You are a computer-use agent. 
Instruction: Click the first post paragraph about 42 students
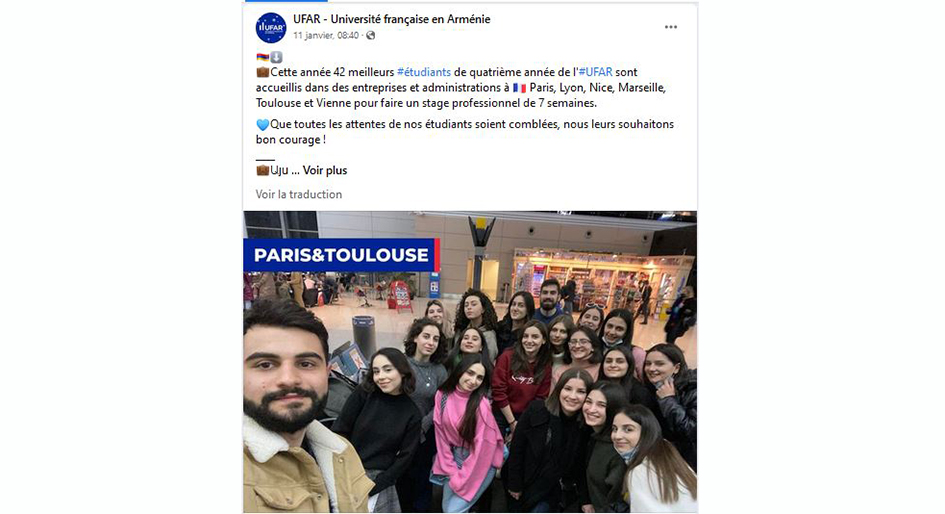point(461,87)
